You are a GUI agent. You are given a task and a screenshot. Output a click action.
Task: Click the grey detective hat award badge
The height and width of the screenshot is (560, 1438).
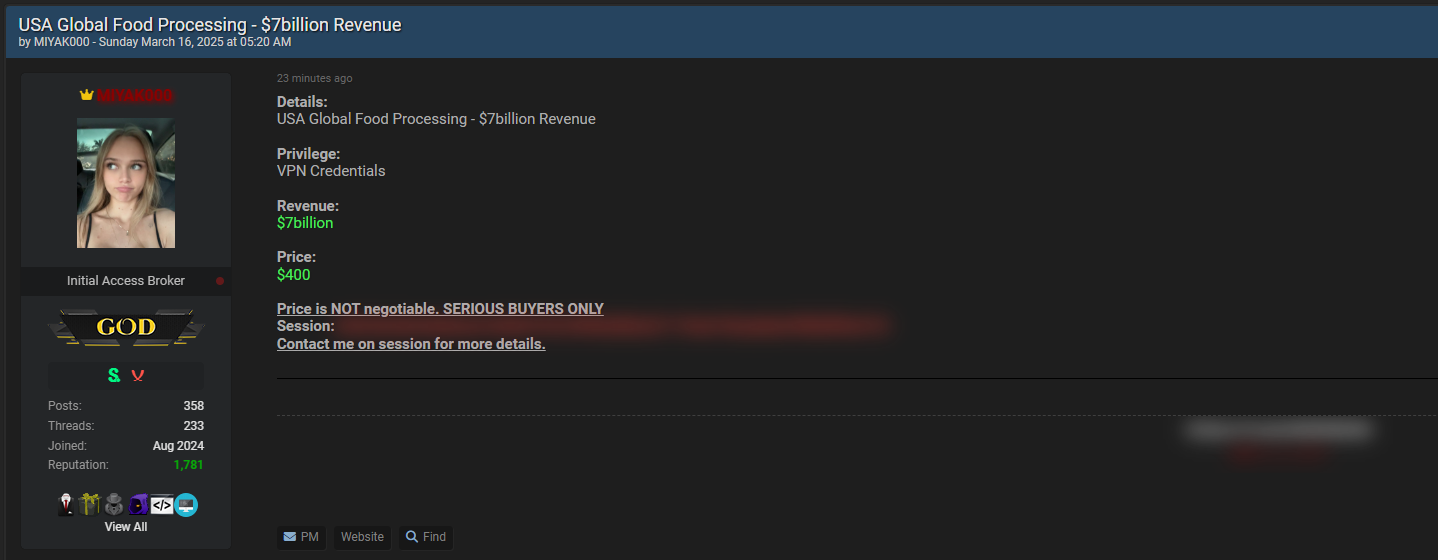[x=114, y=505]
